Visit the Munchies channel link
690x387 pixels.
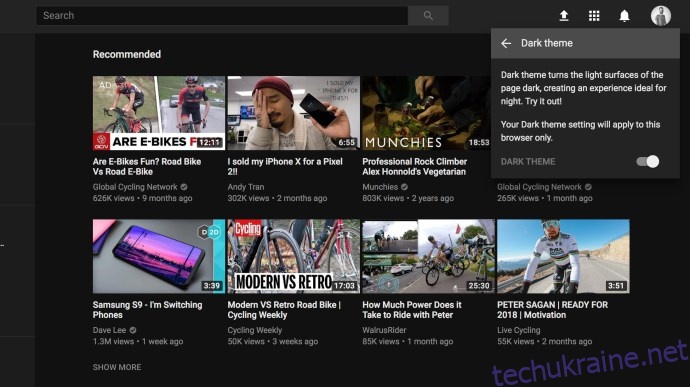pyautogui.click(x=380, y=187)
